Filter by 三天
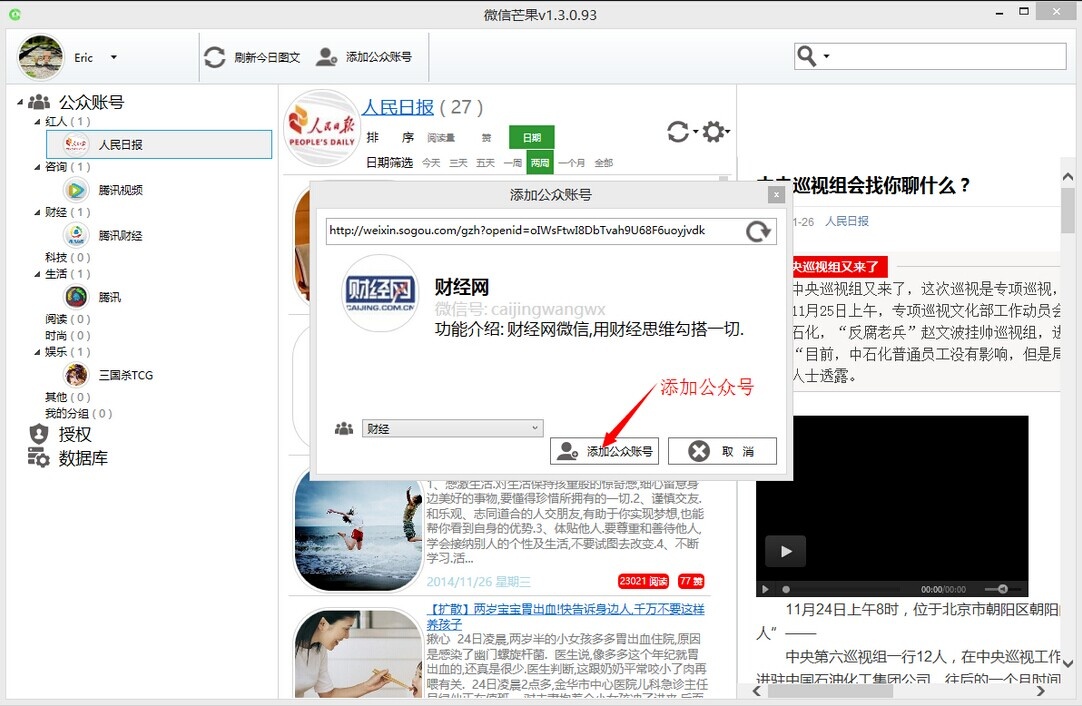Viewport: 1082px width, 706px height. tap(458, 163)
